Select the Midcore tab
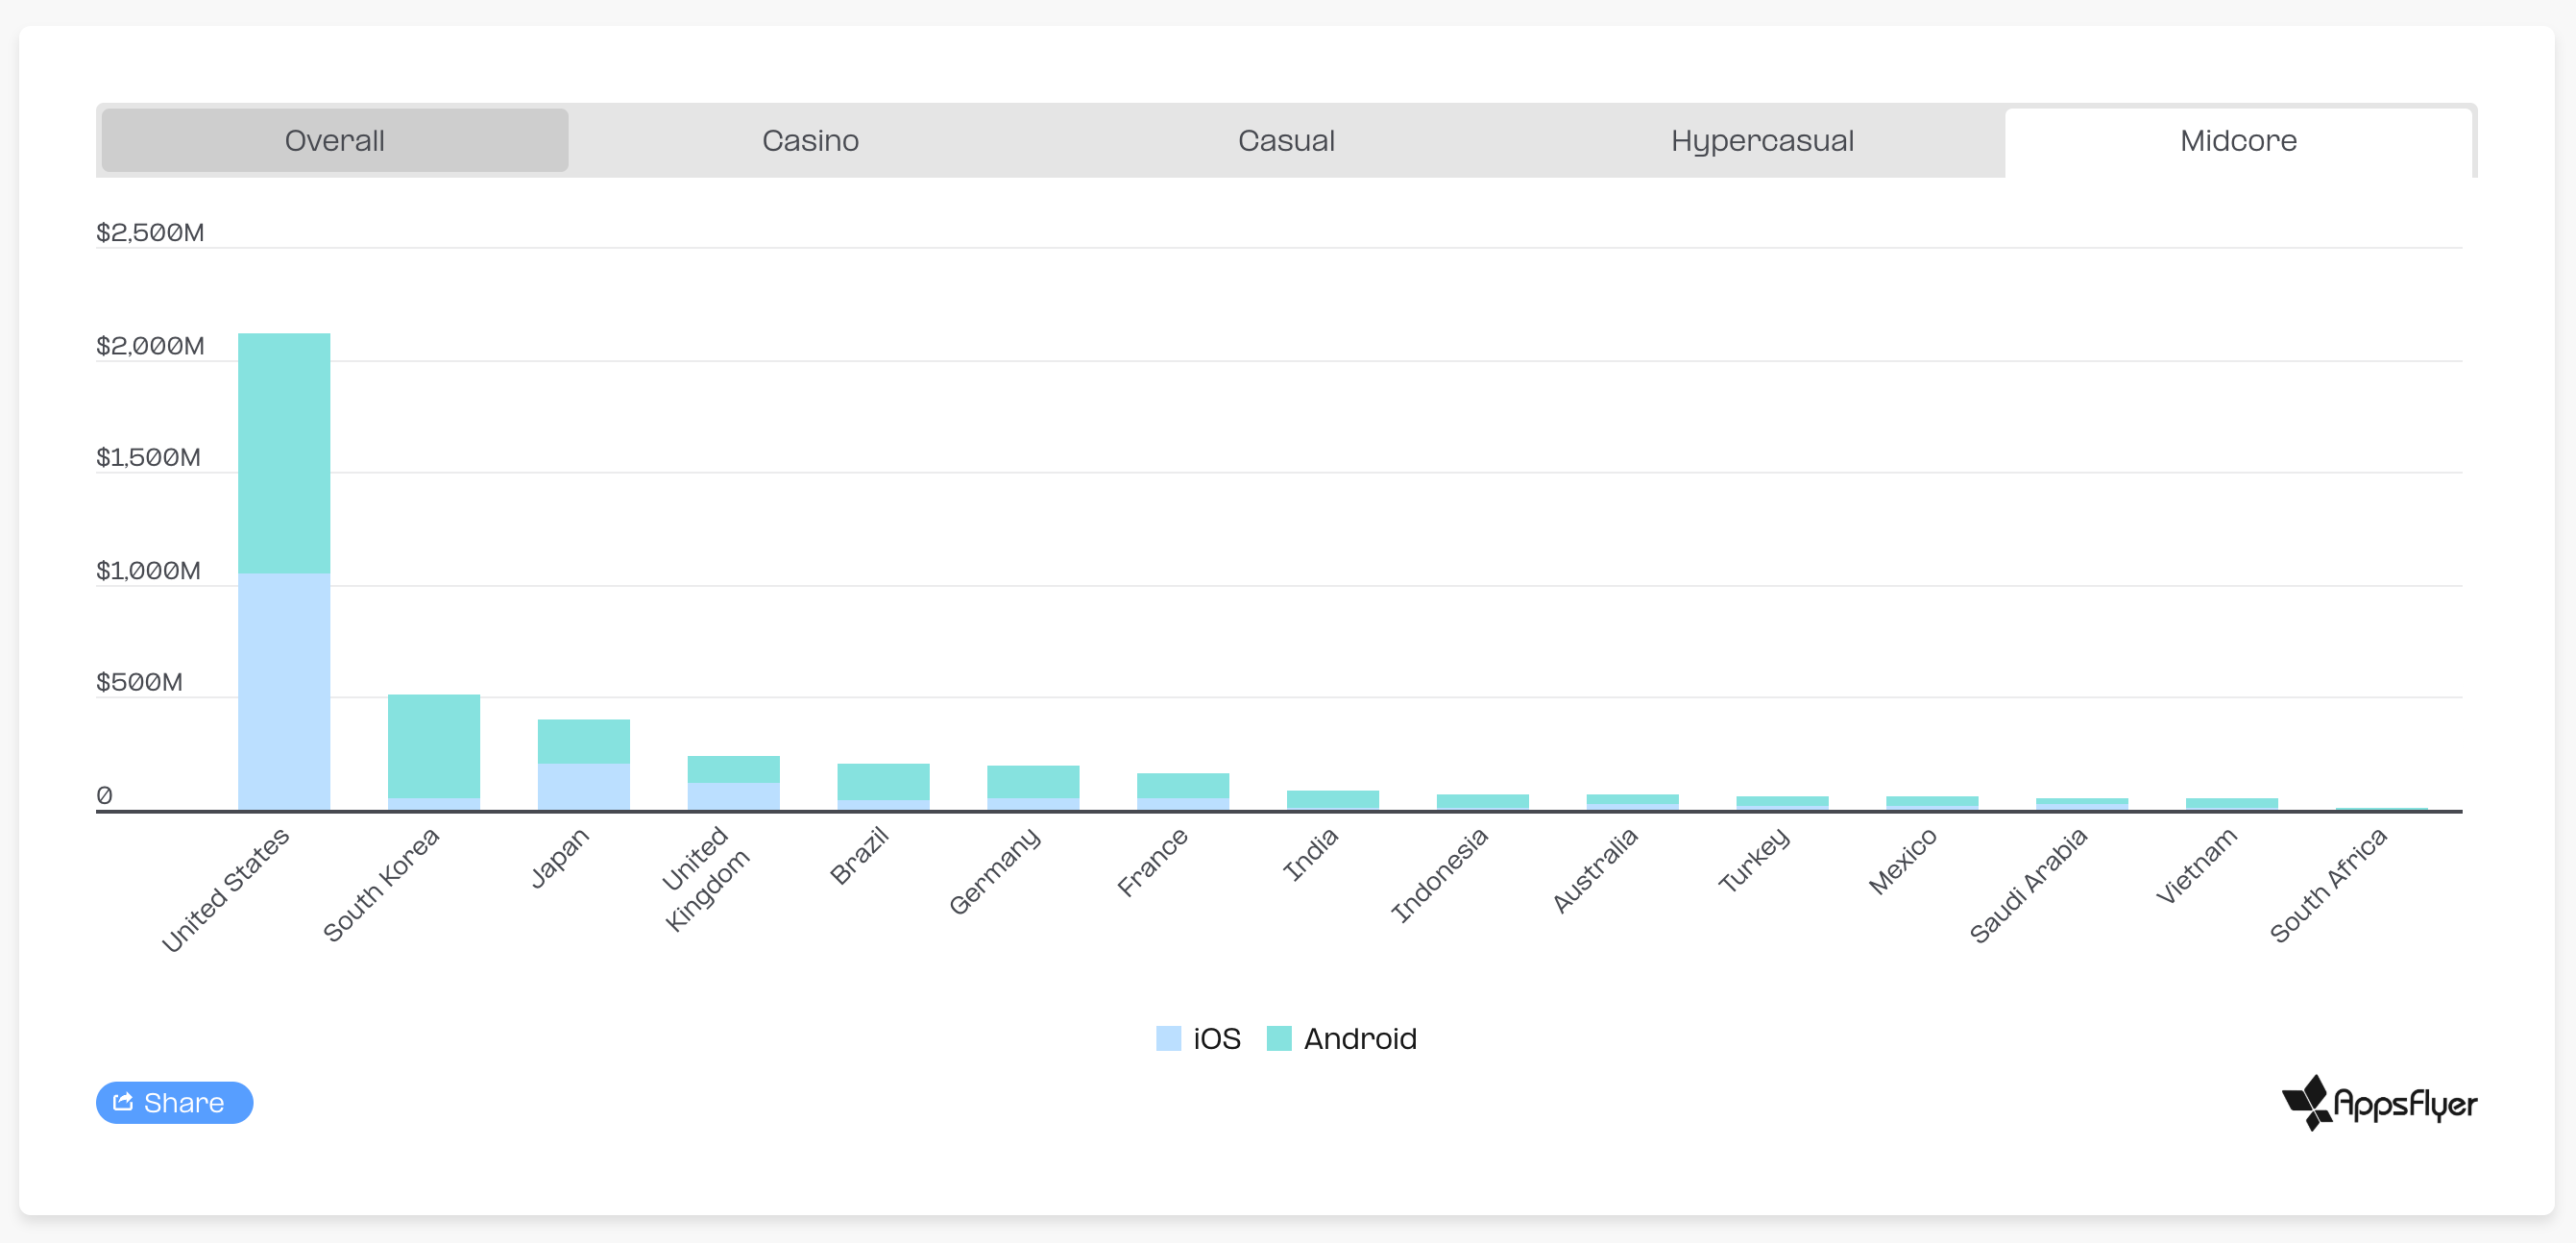This screenshot has height=1243, width=2576. [x=2238, y=140]
